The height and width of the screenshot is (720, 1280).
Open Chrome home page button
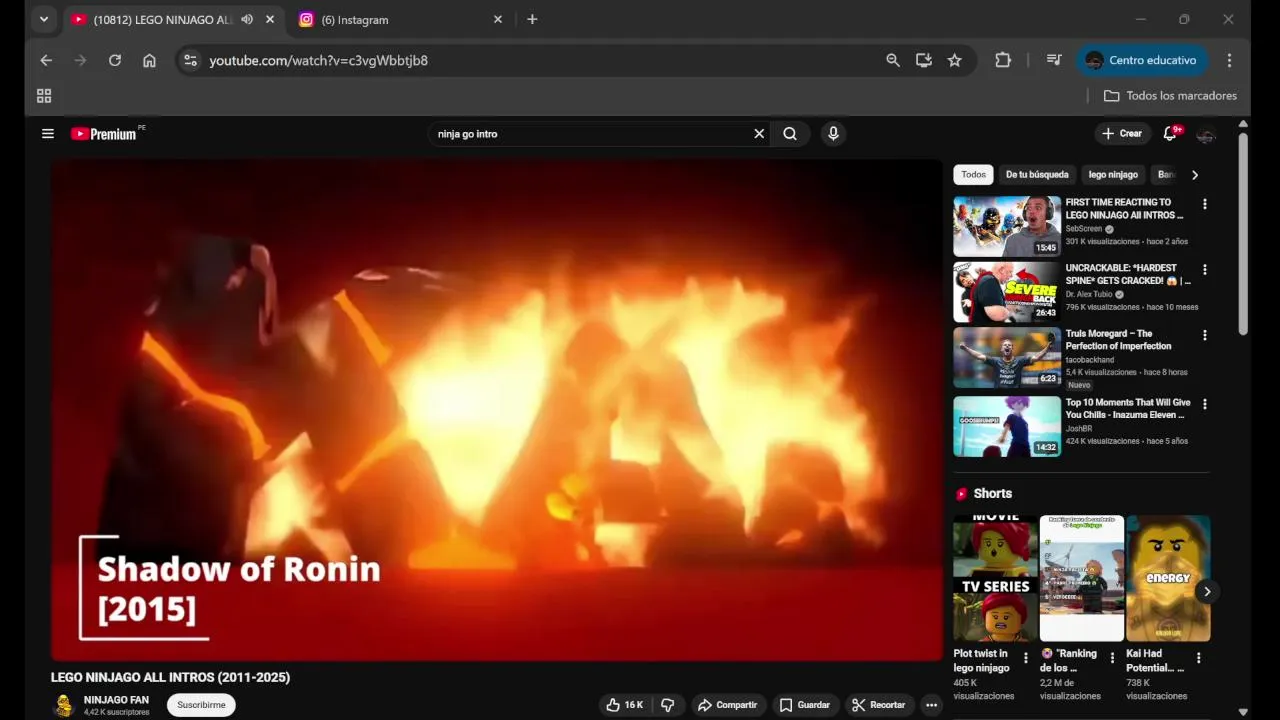[149, 60]
